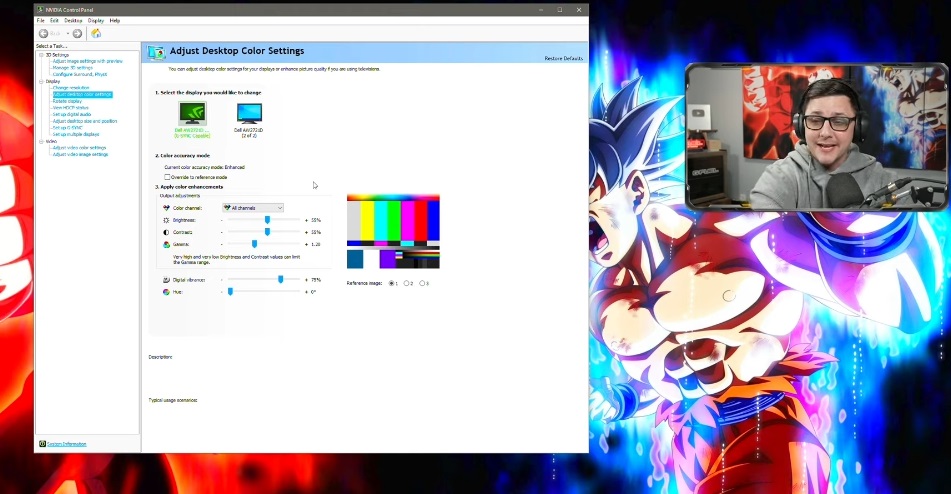Image resolution: width=951 pixels, height=494 pixels.
Task: Click the Contrast slider handle
Action: click(x=267, y=232)
